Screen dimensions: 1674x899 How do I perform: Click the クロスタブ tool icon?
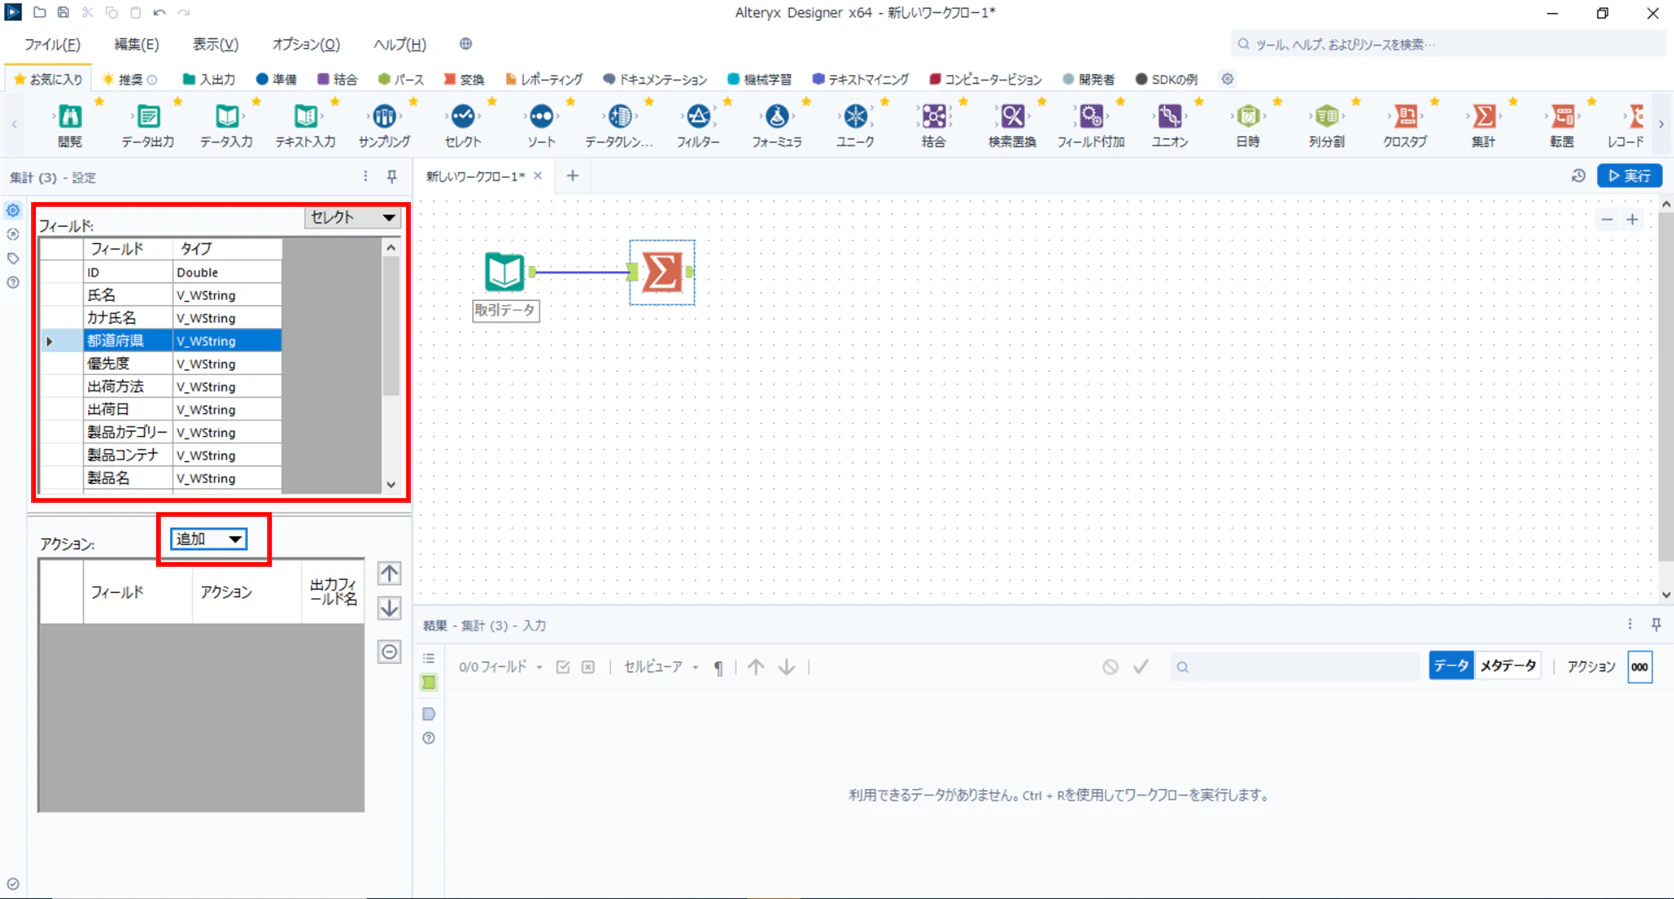click(1405, 118)
